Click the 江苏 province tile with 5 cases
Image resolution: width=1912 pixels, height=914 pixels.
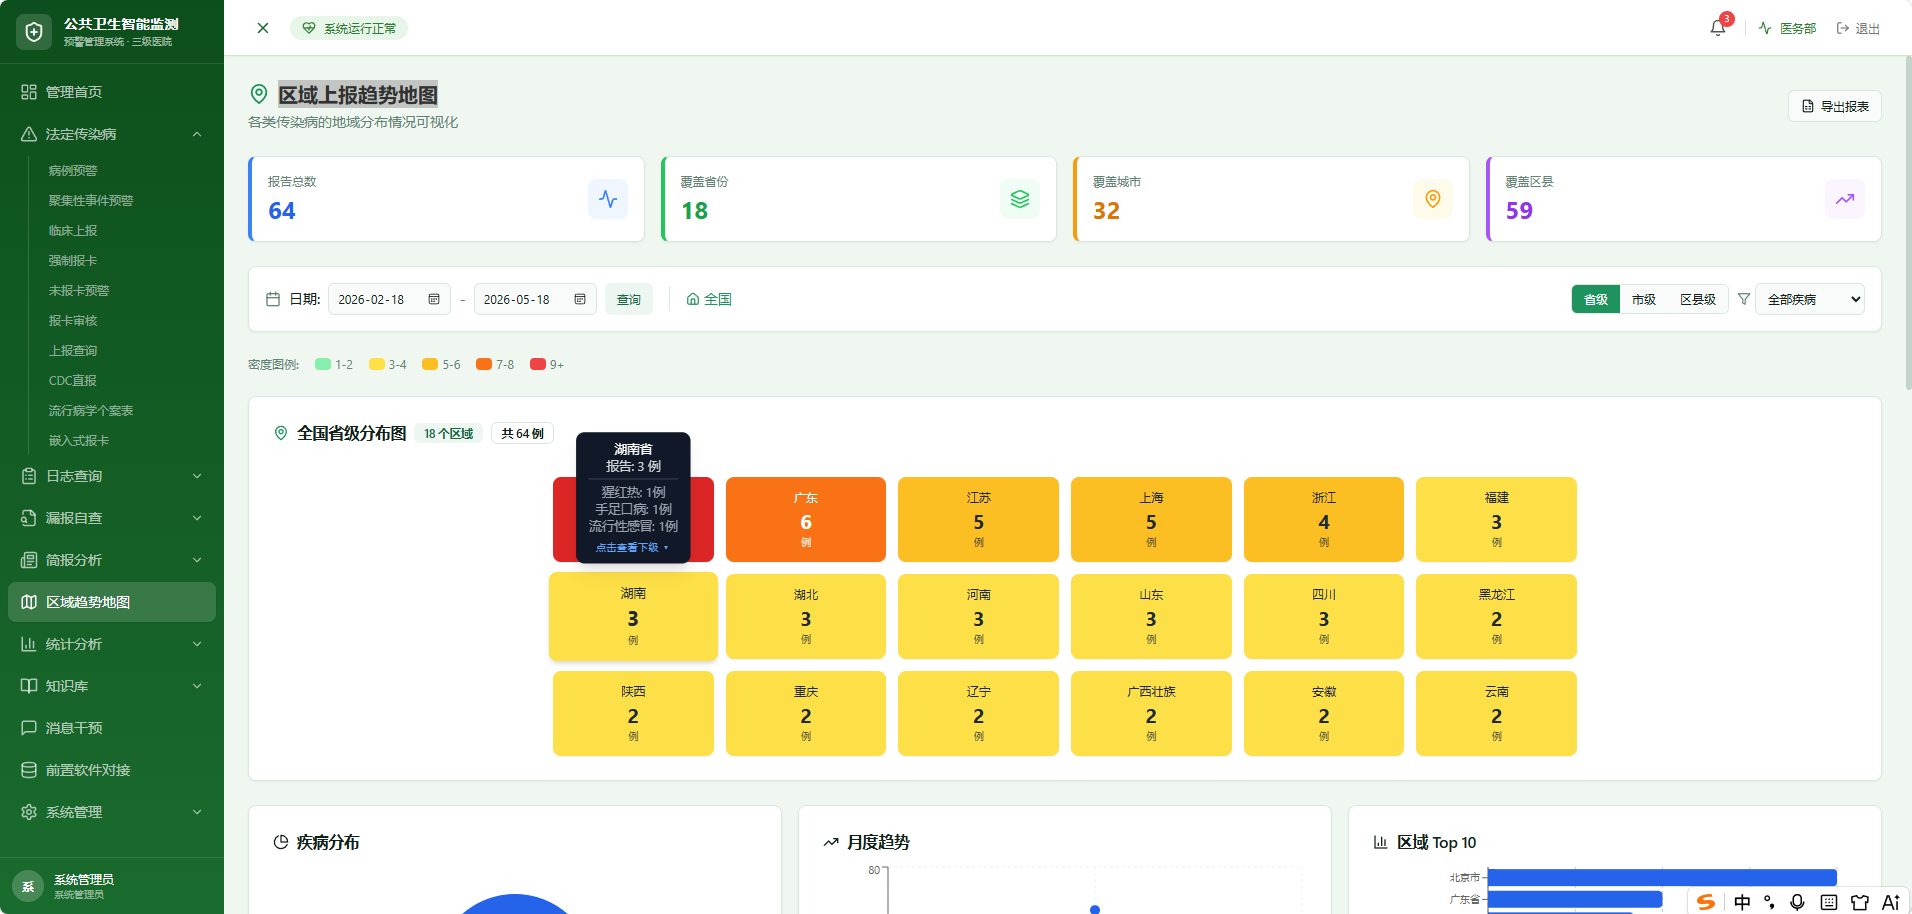(x=978, y=520)
